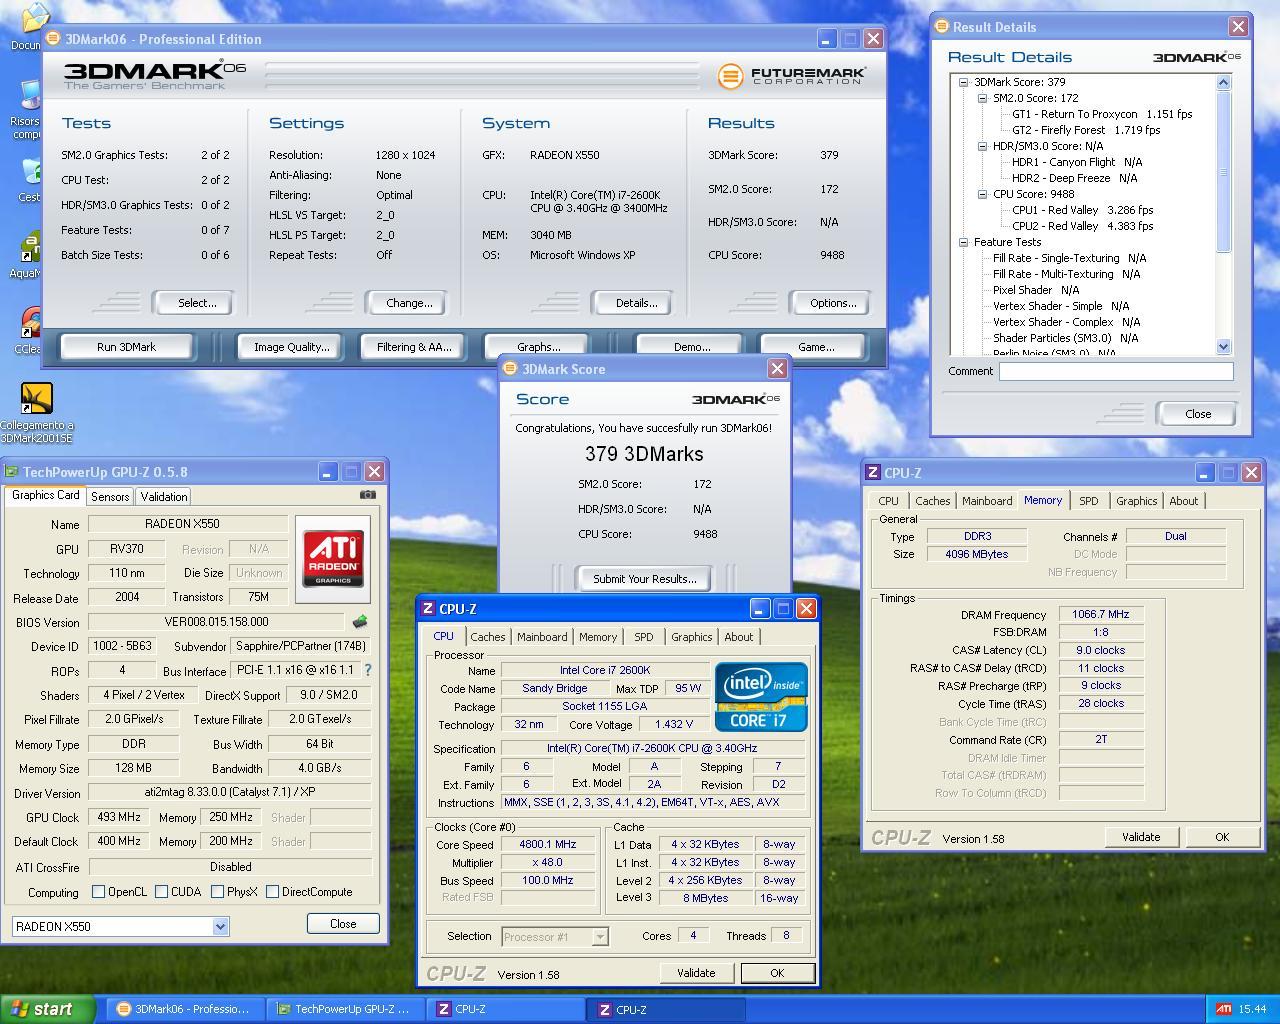1280x1024 pixels.
Task: Open the About tab in CPU-Z CPU window
Action: [739, 637]
